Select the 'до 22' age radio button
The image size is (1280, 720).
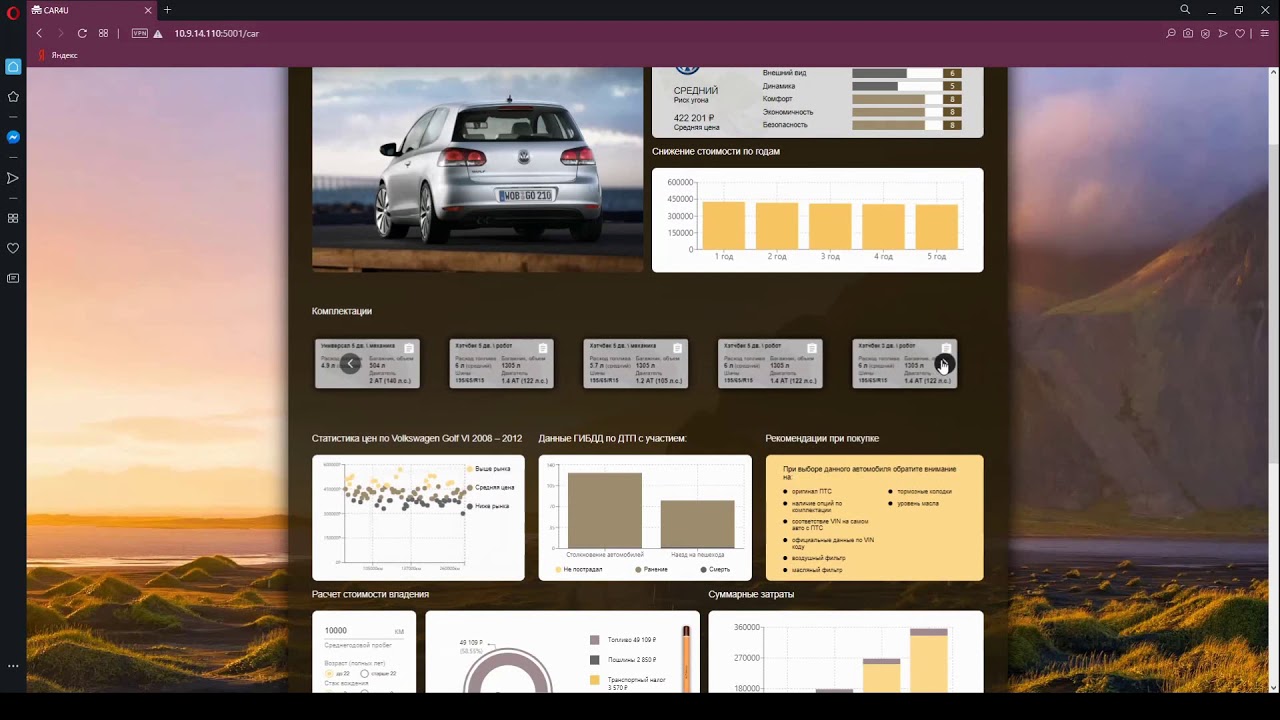click(x=329, y=674)
